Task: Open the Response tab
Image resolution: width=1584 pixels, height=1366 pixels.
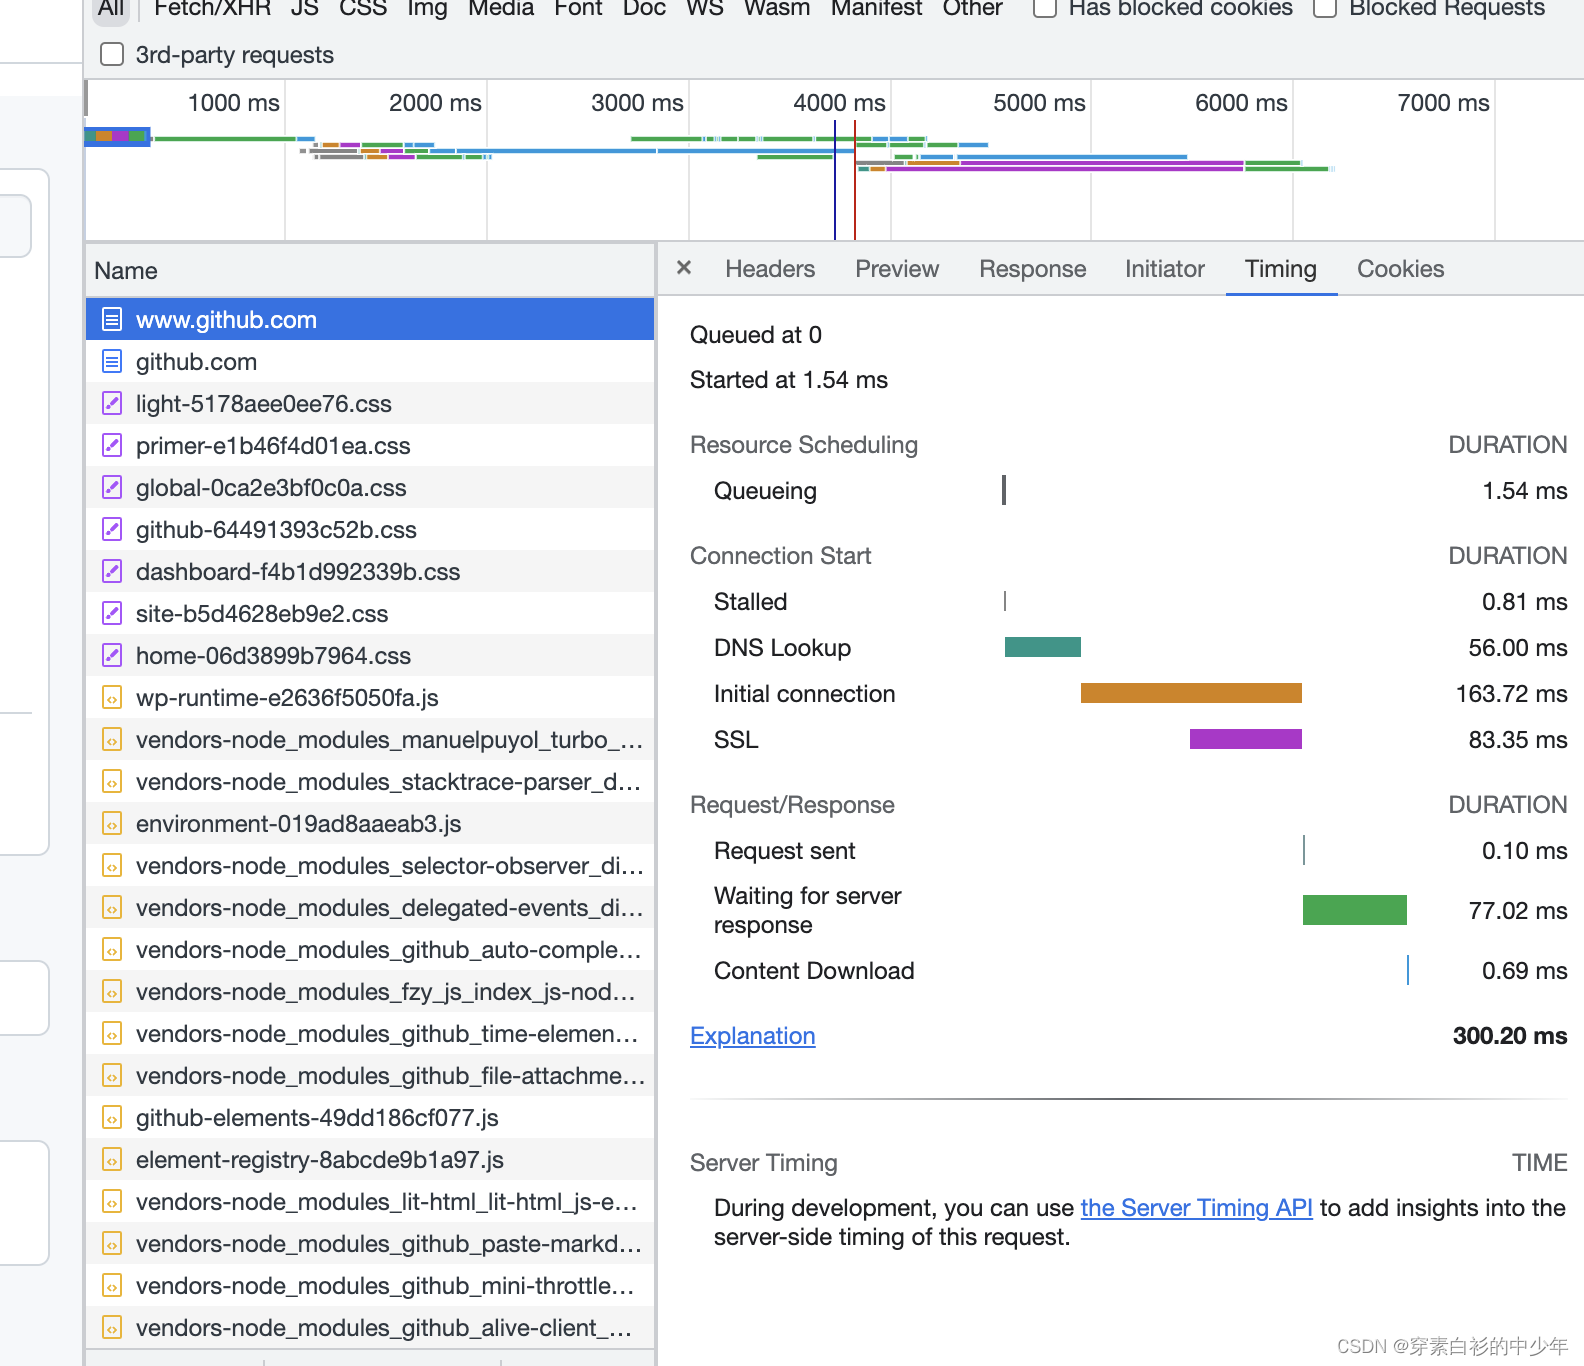Action: point(1032,269)
